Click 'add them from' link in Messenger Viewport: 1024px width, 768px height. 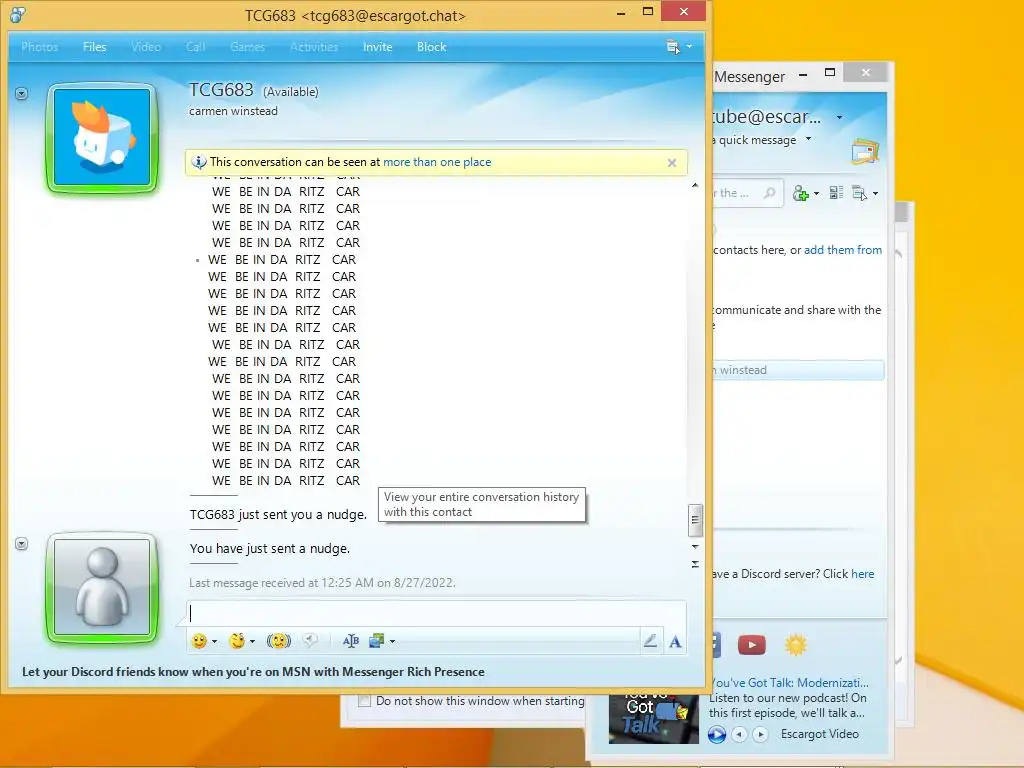click(842, 250)
